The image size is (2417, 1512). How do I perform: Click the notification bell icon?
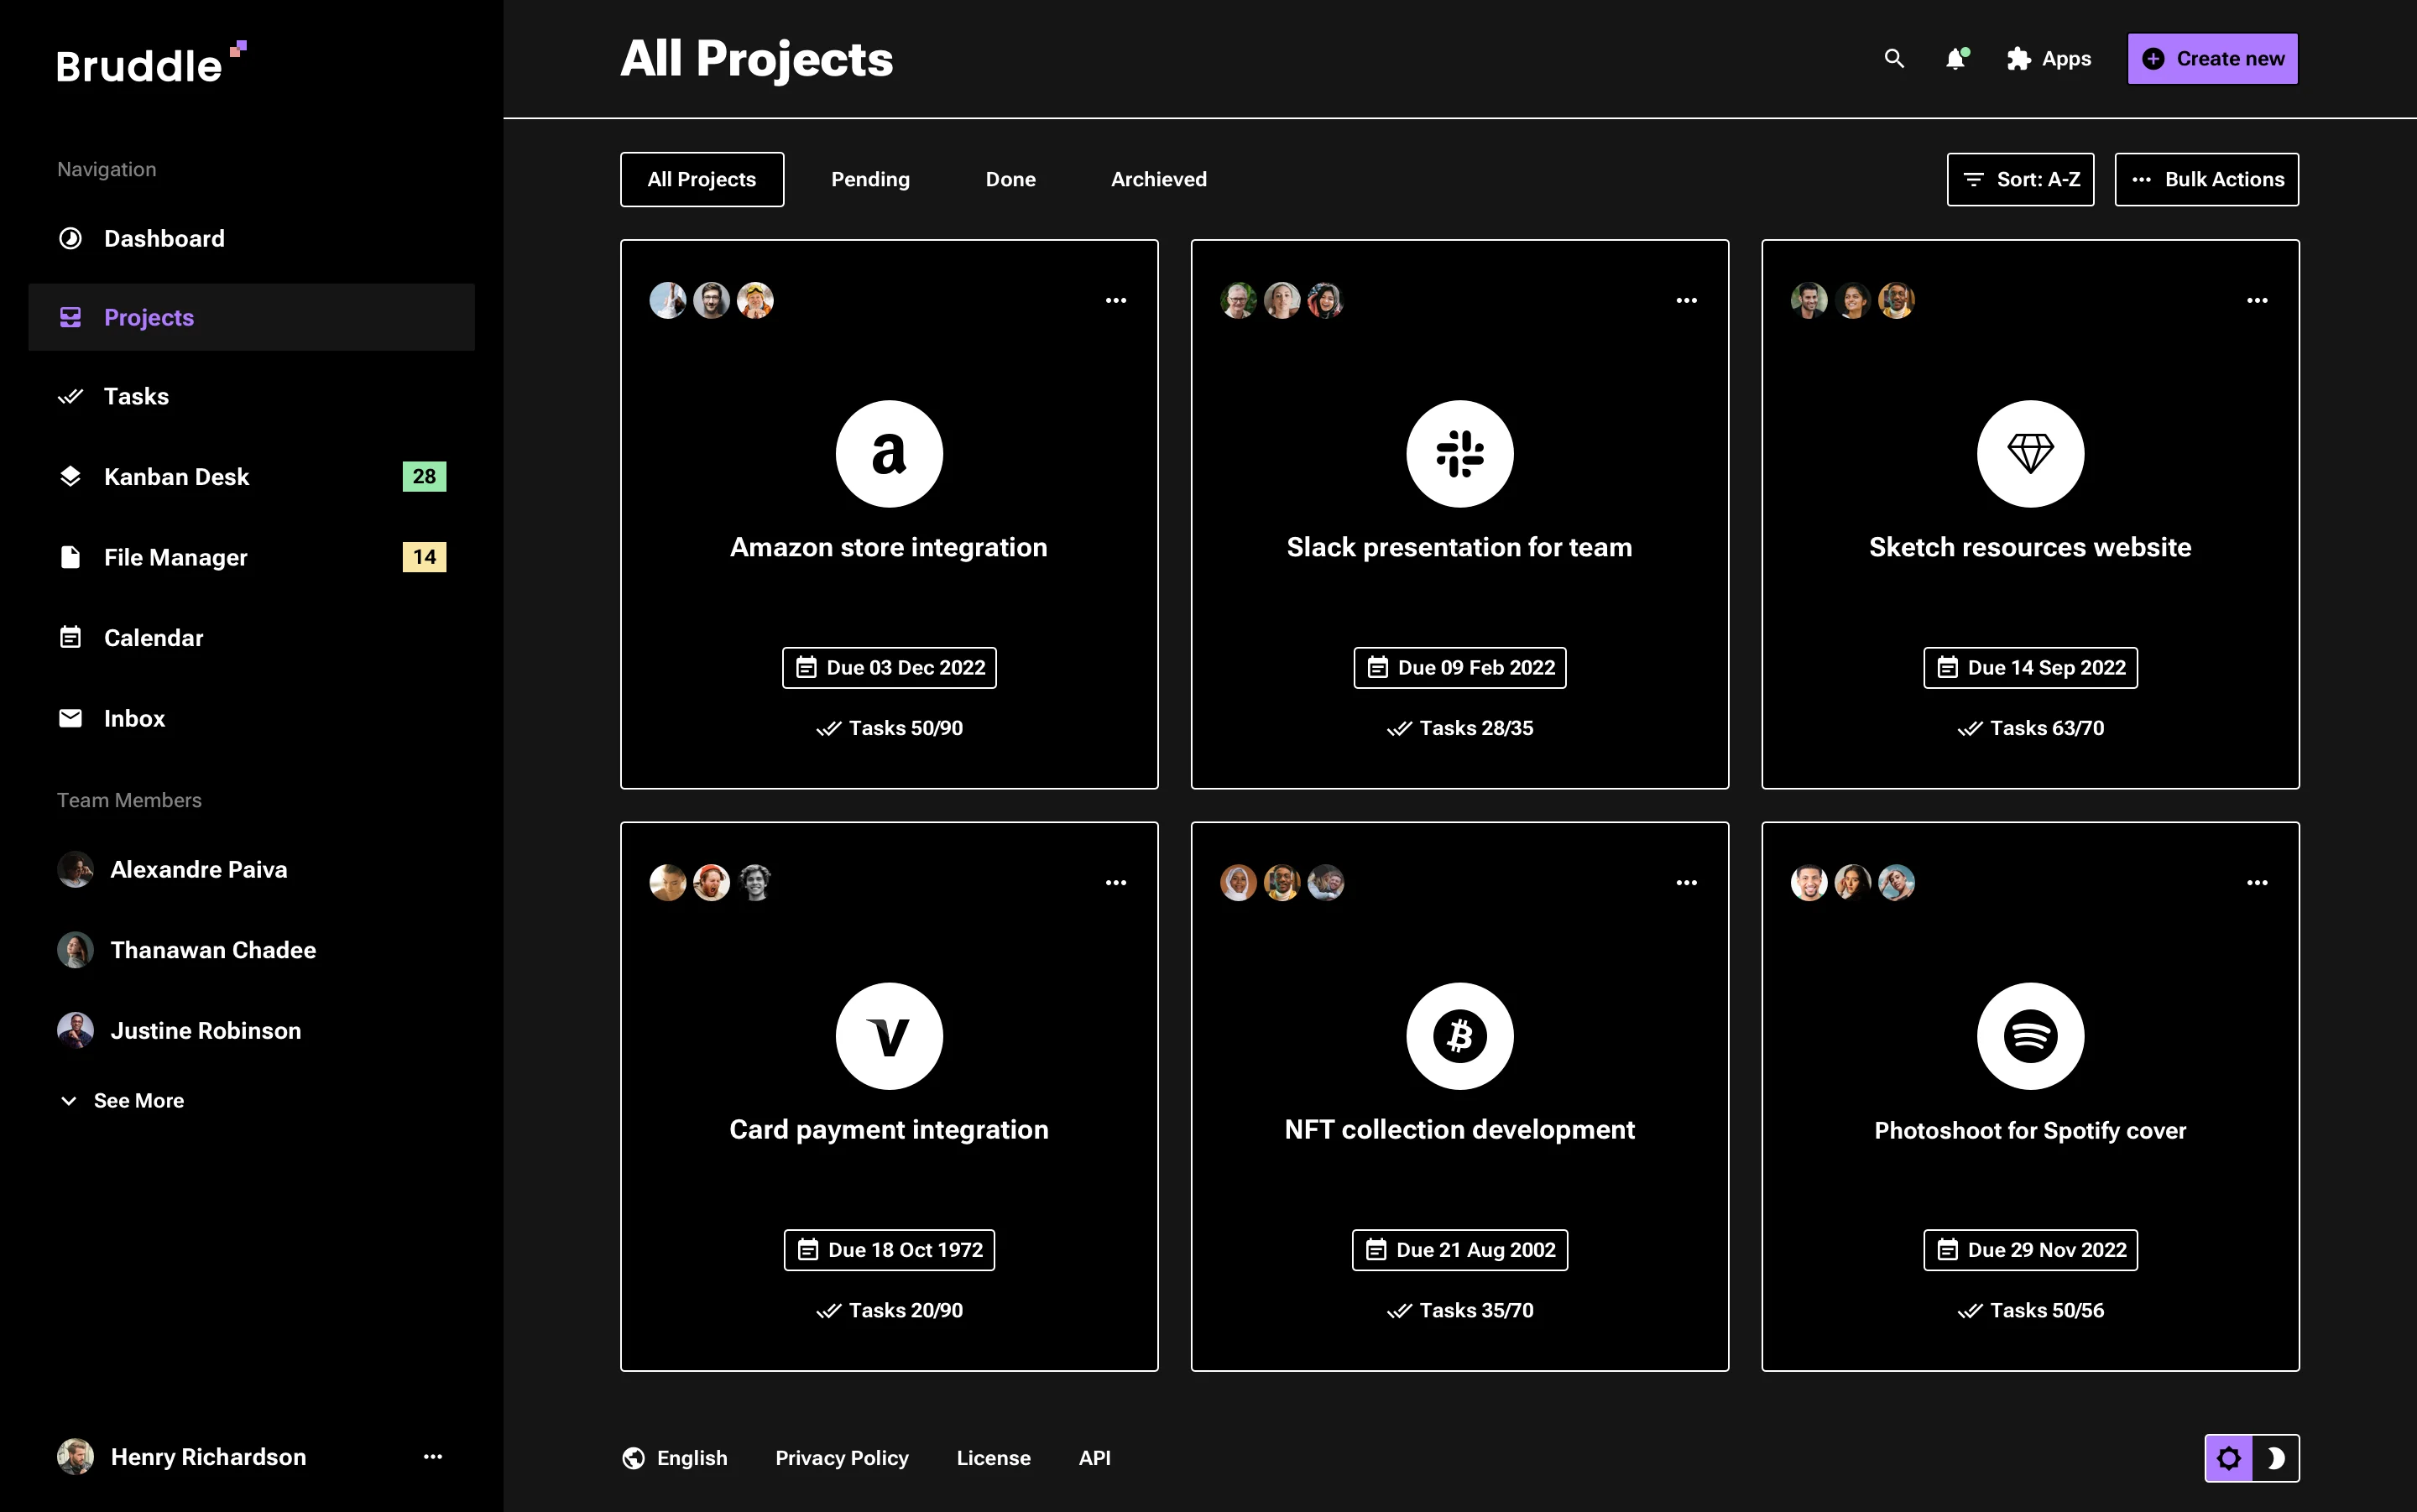pyautogui.click(x=1956, y=59)
